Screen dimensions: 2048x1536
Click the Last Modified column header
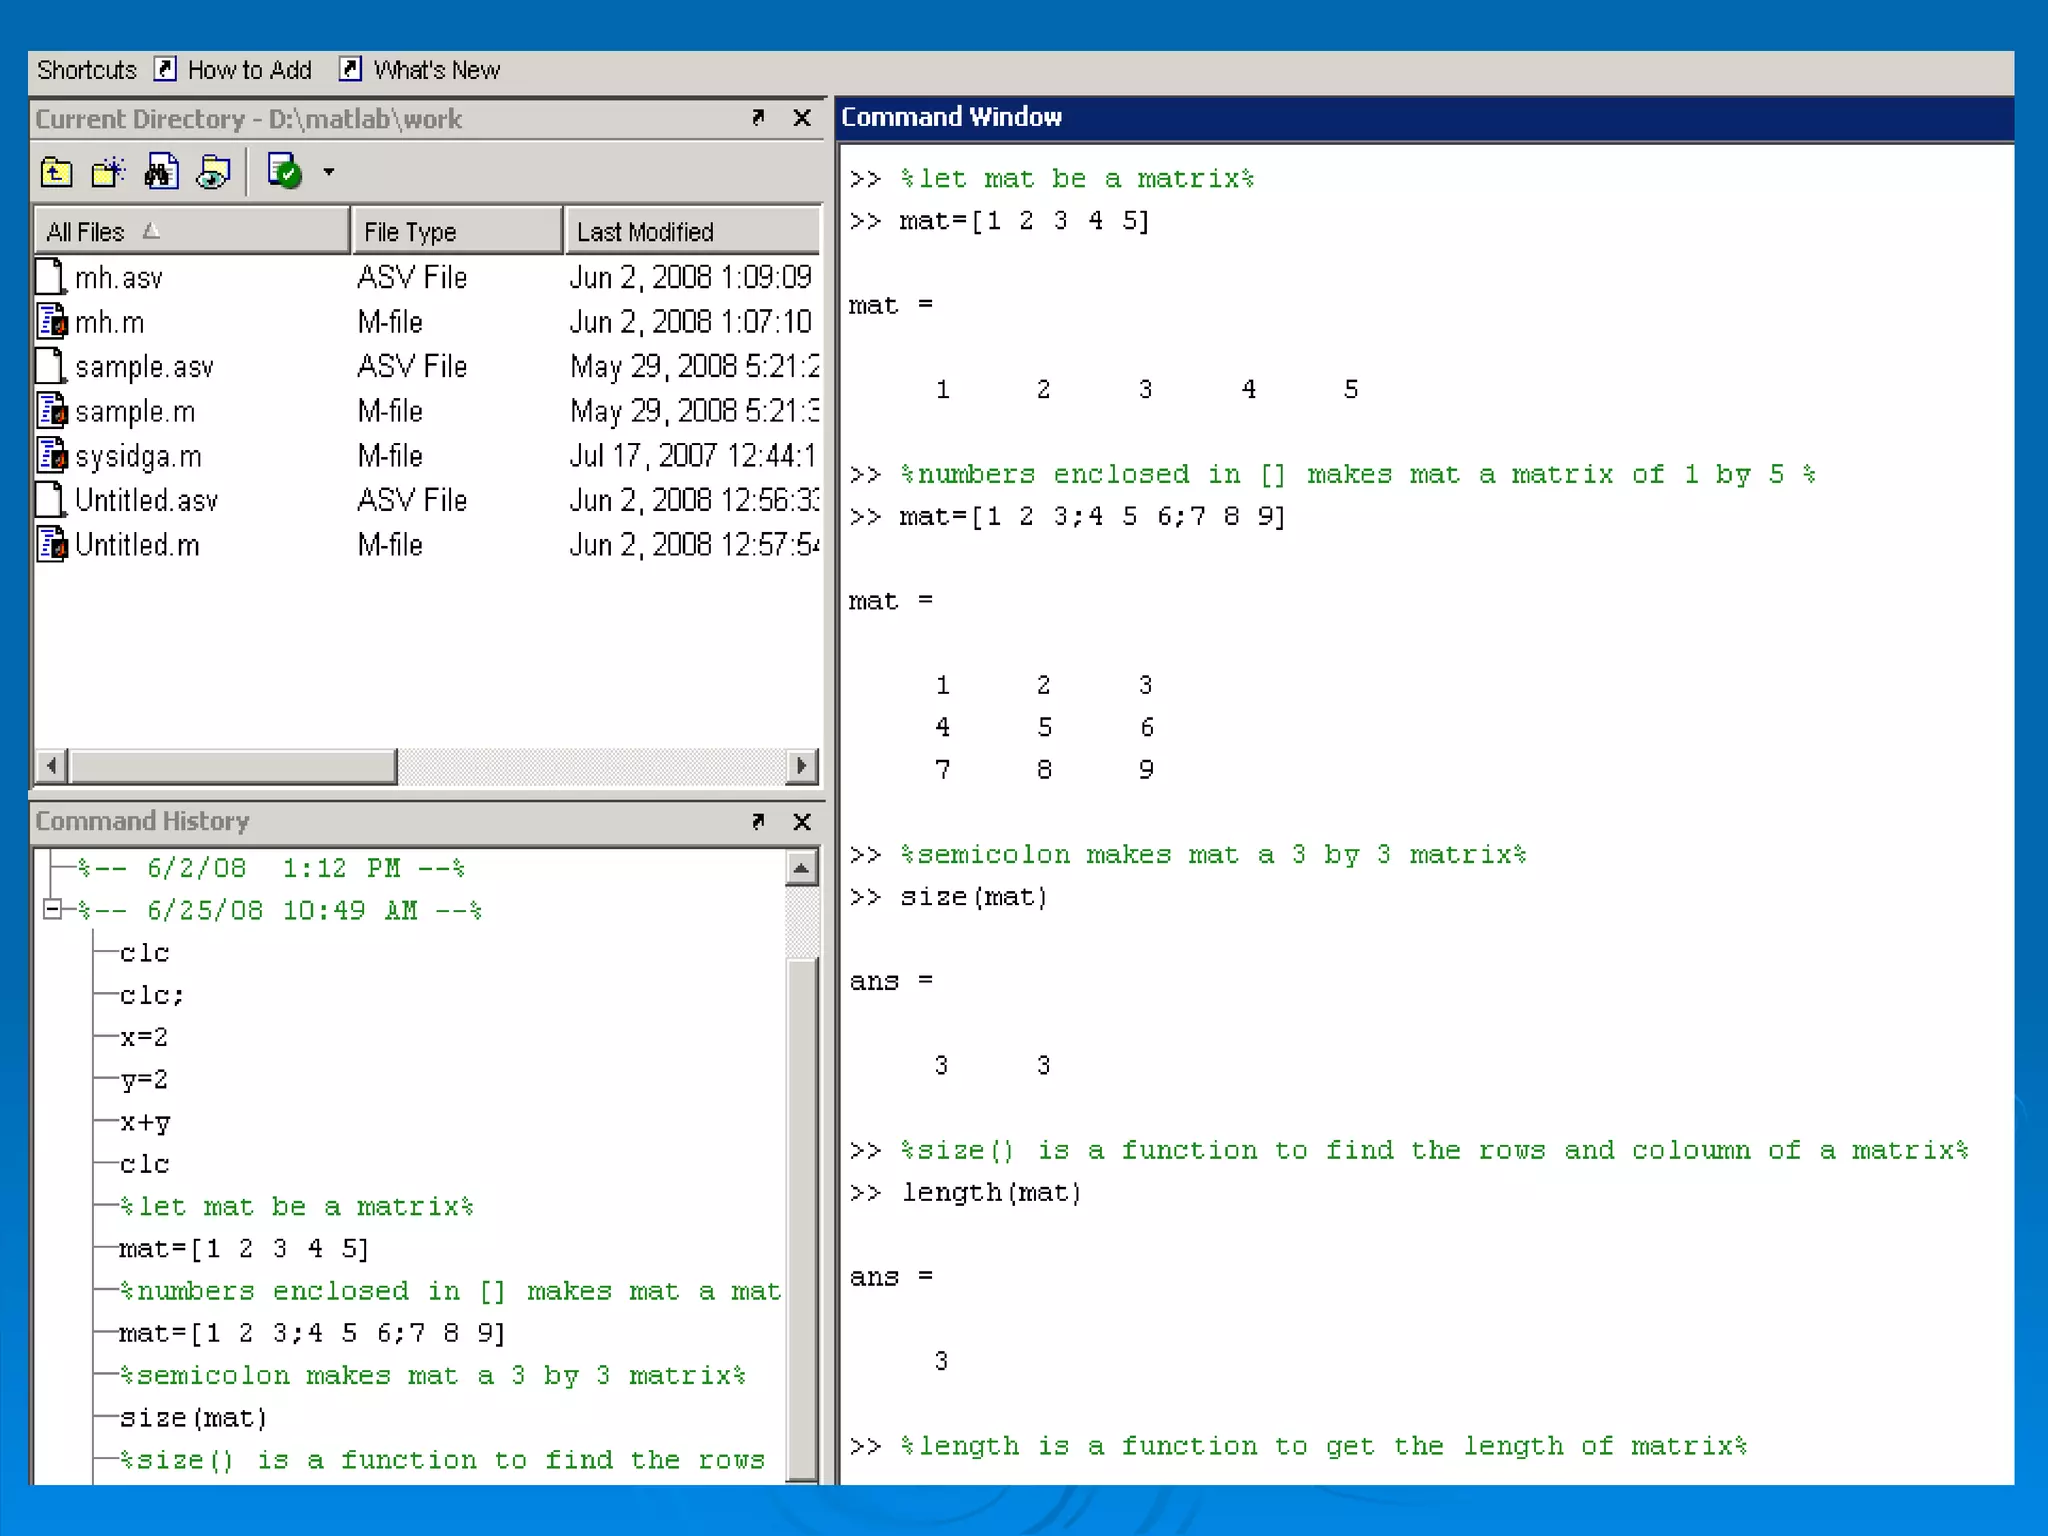690,232
